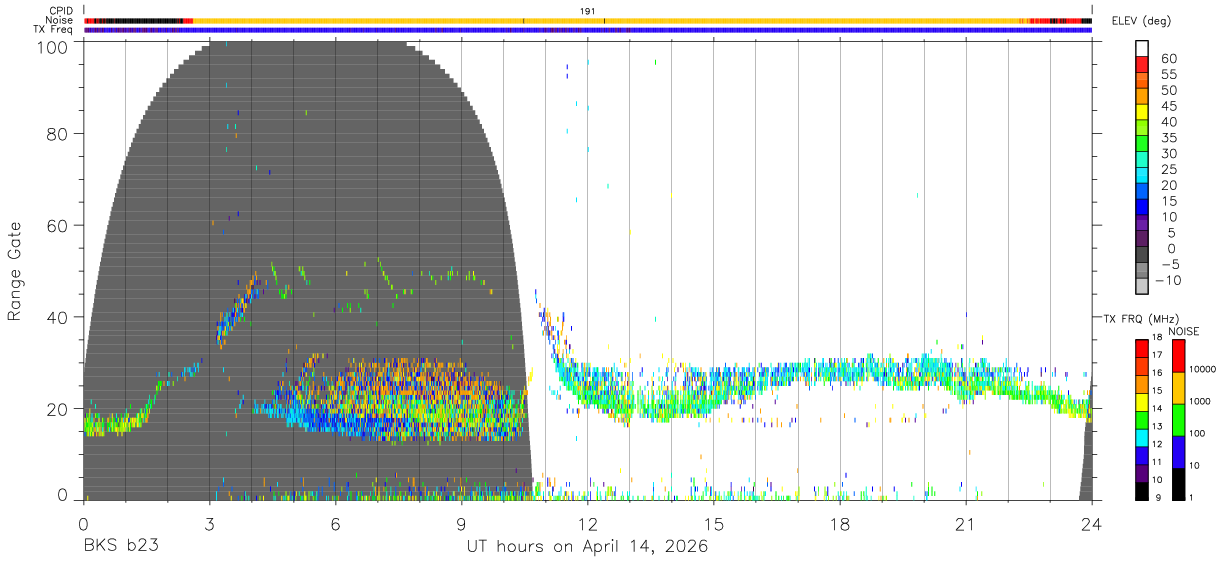Viewport: 1228px width, 567px height.
Task: Select the cyan segment of the TX FRQ bar
Action: (1142, 437)
